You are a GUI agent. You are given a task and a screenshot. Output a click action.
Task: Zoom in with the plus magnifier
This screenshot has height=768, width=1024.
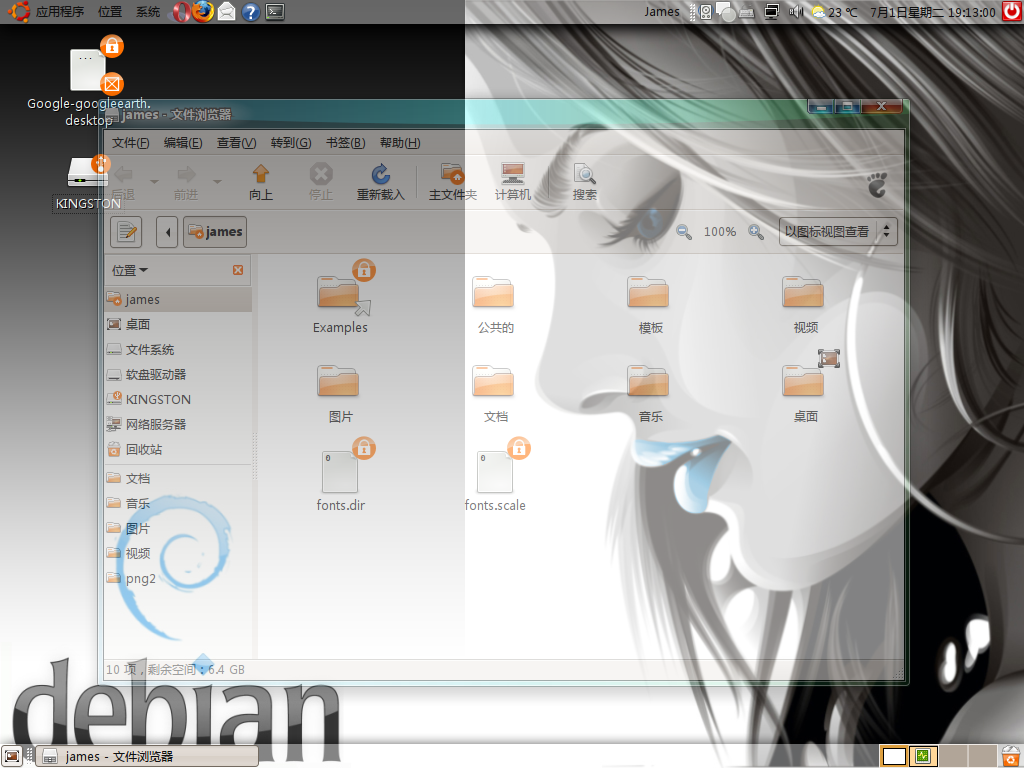[756, 232]
